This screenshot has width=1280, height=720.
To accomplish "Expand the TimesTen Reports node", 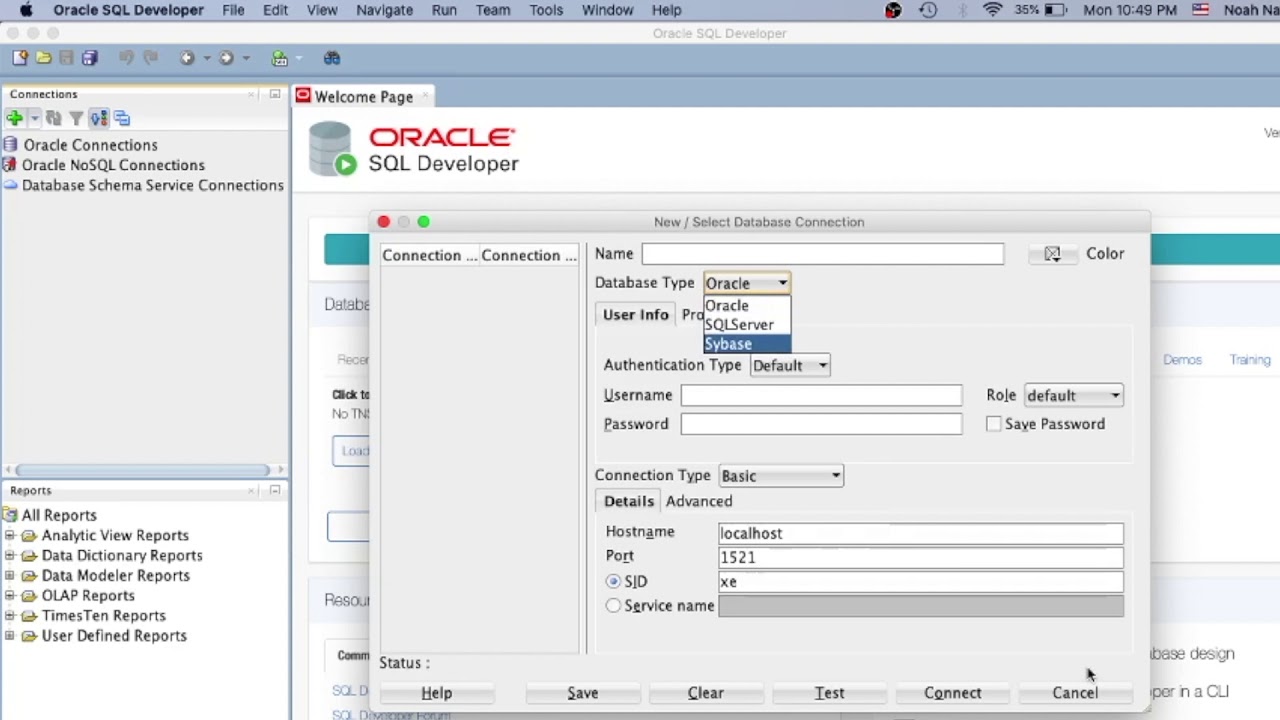I will (x=10, y=616).
